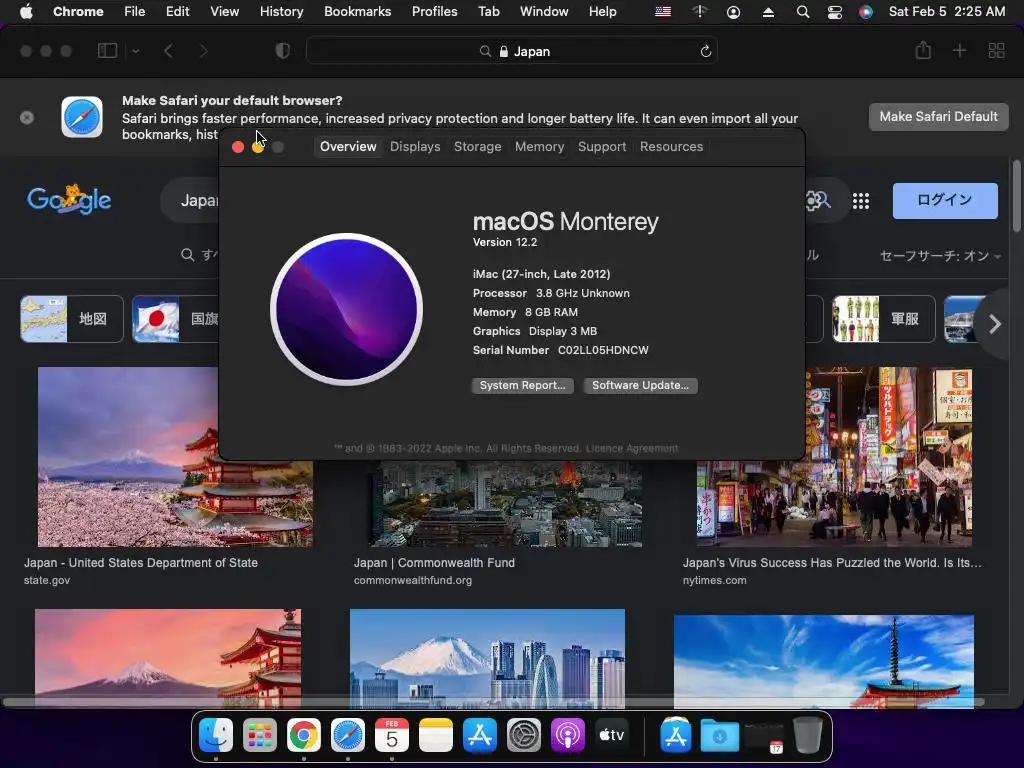Open Japan Commonwealth Fund result link
Image resolution: width=1024 pixels, height=768 pixels.
click(x=434, y=563)
